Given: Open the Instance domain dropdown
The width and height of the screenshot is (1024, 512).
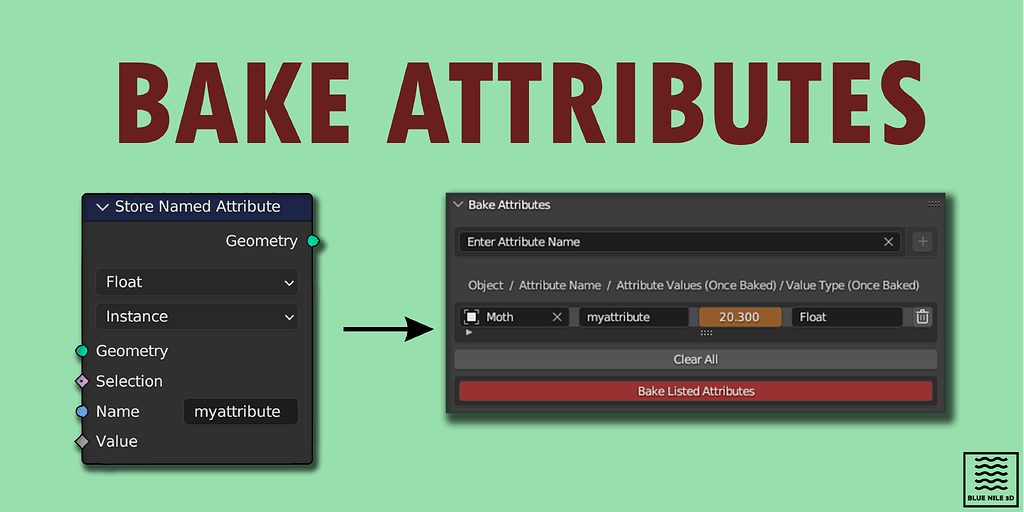Looking at the screenshot, I should tap(197, 317).
